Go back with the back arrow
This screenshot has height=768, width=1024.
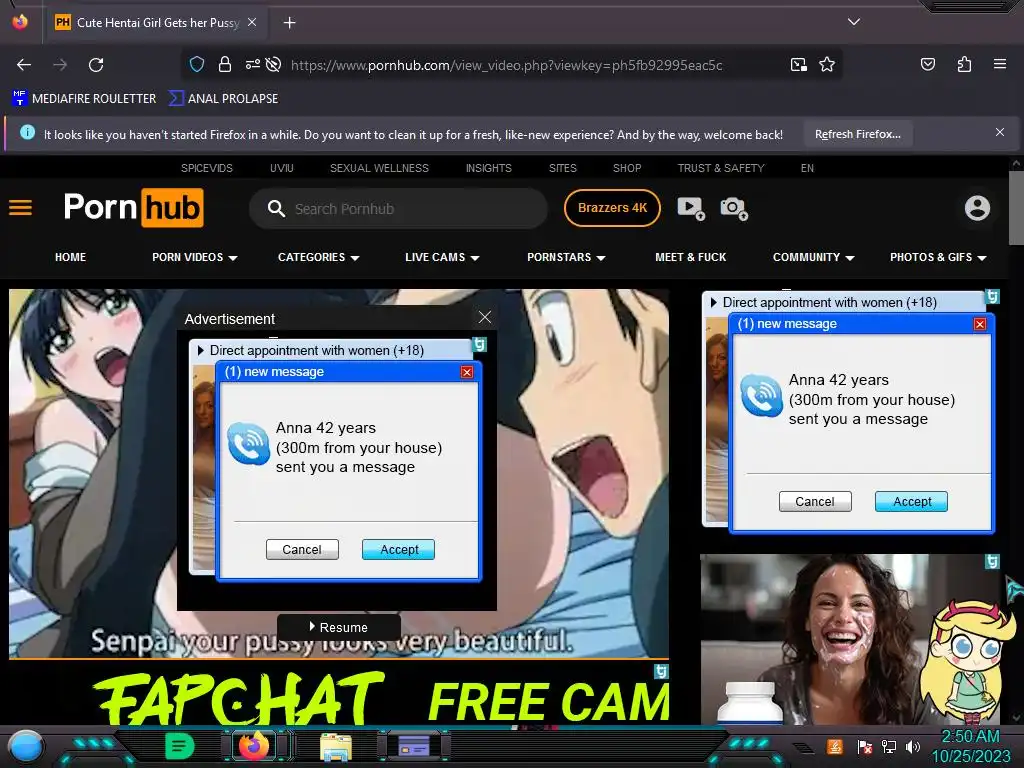click(x=24, y=65)
